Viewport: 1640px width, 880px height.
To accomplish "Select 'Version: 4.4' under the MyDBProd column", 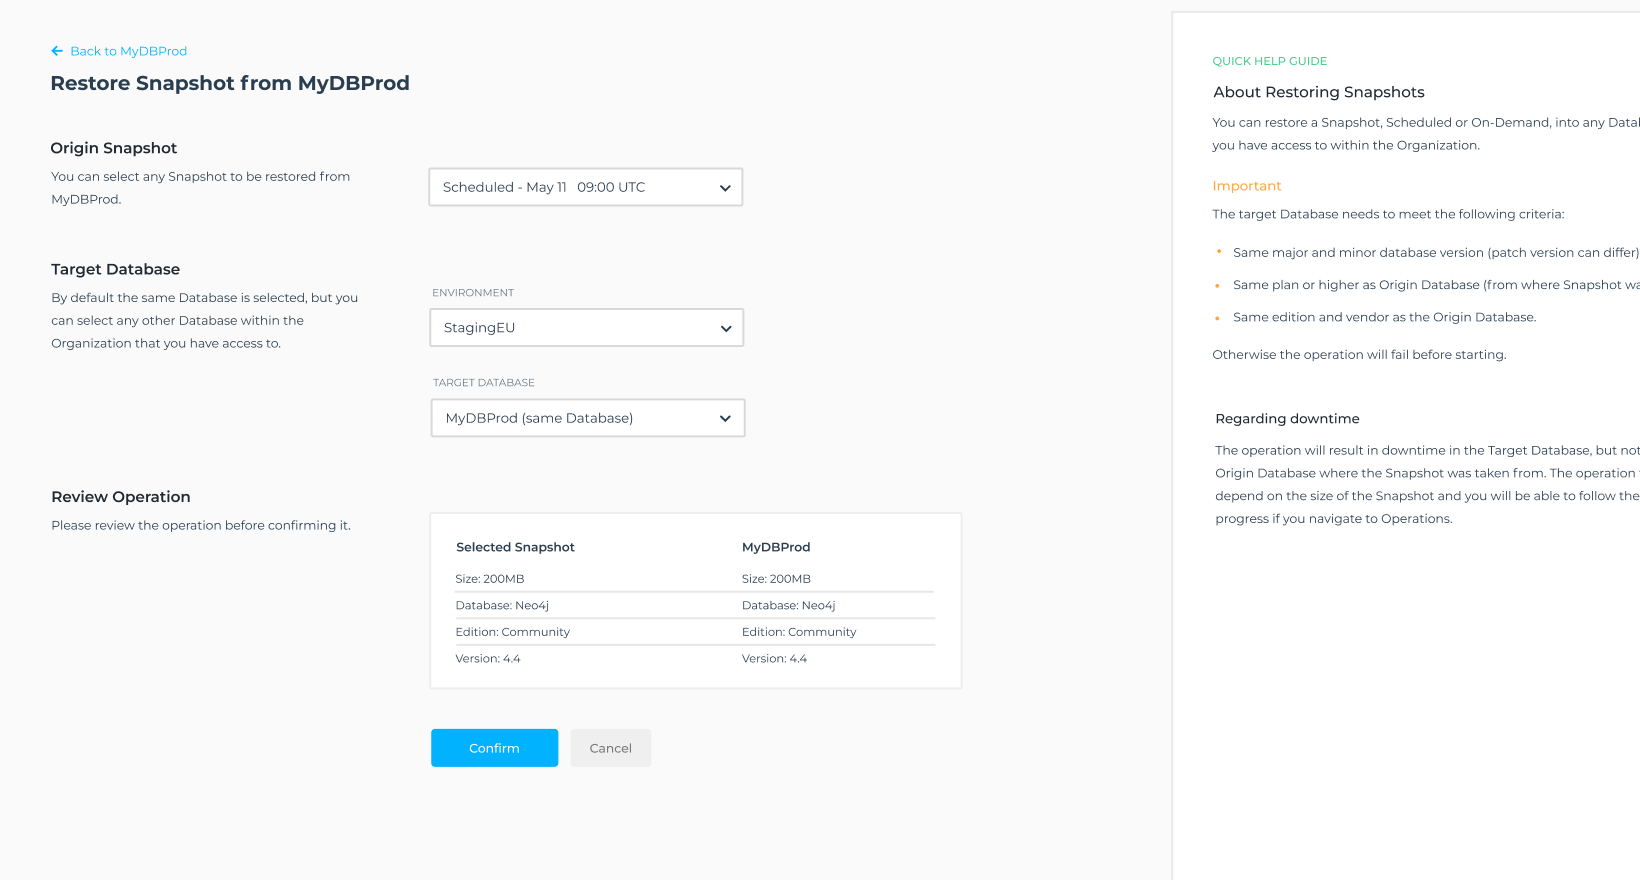I will point(774,659).
